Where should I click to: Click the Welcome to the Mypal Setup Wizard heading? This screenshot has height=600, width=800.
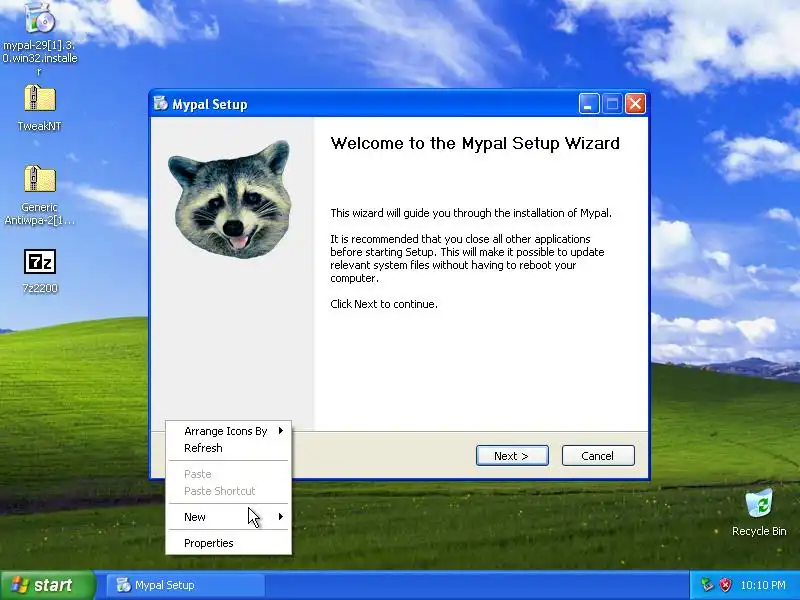coord(475,143)
